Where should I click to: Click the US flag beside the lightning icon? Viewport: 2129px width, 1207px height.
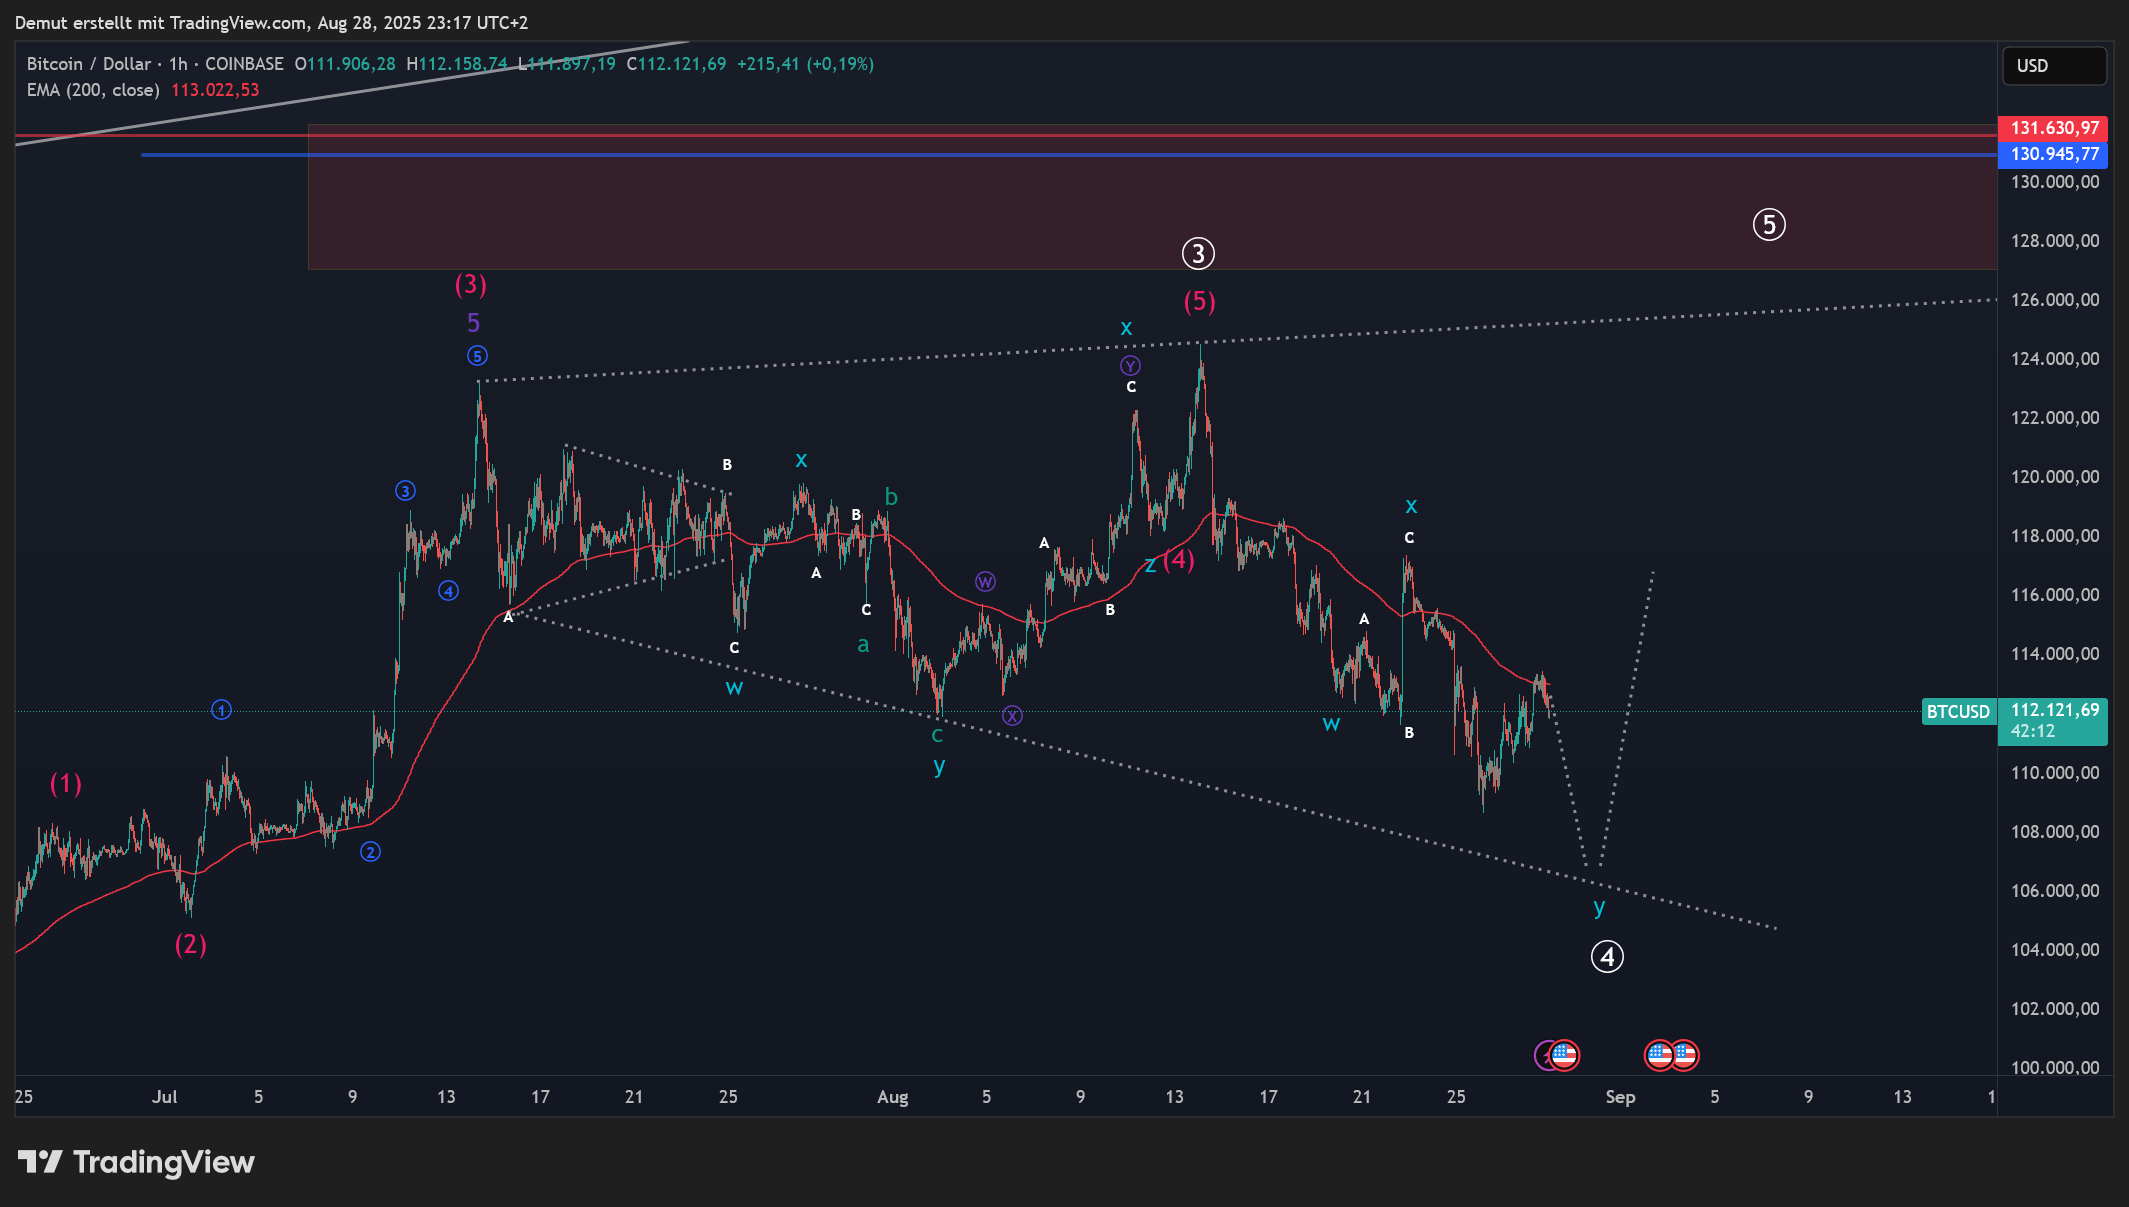[1565, 1055]
